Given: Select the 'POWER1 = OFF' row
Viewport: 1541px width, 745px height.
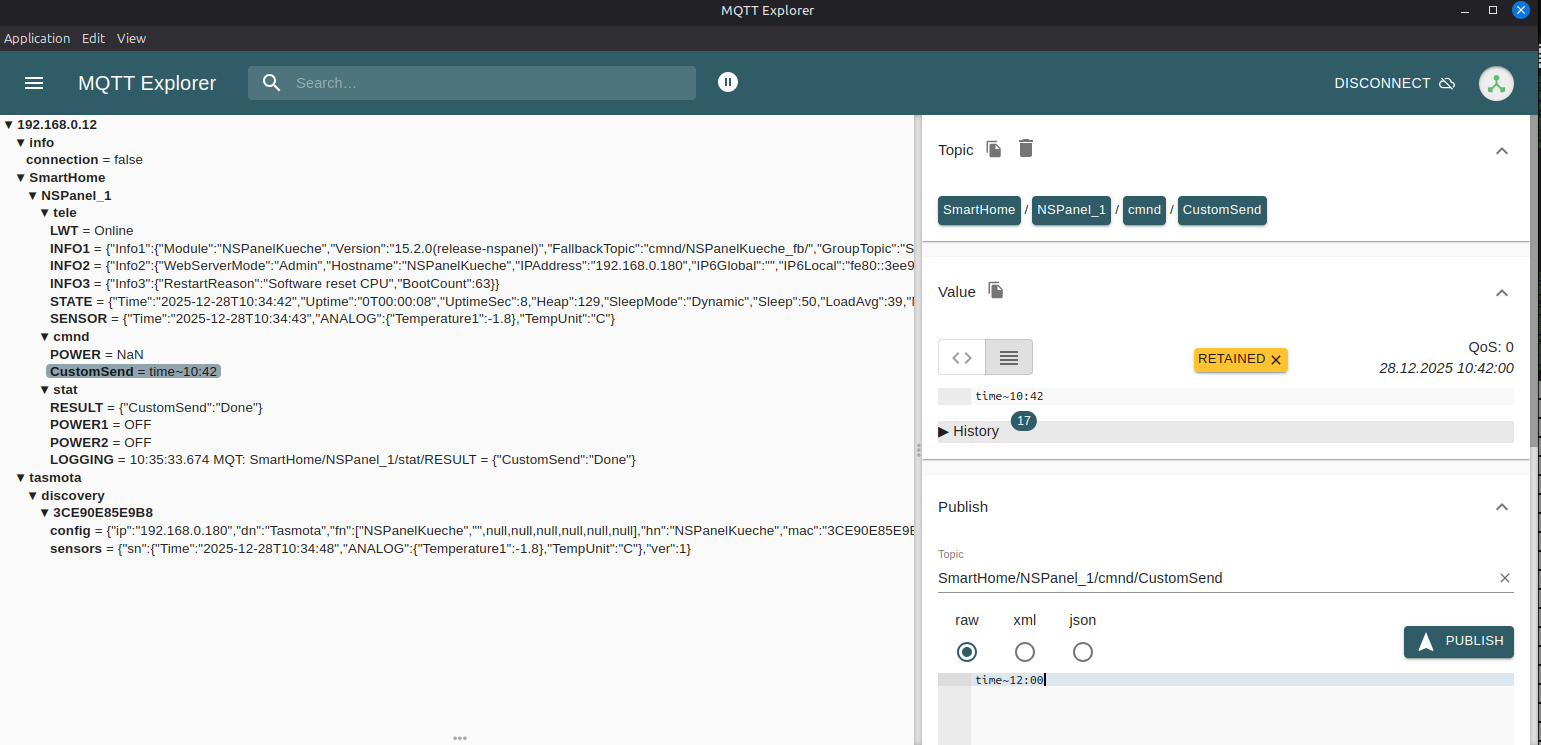Looking at the screenshot, I should coord(101,425).
